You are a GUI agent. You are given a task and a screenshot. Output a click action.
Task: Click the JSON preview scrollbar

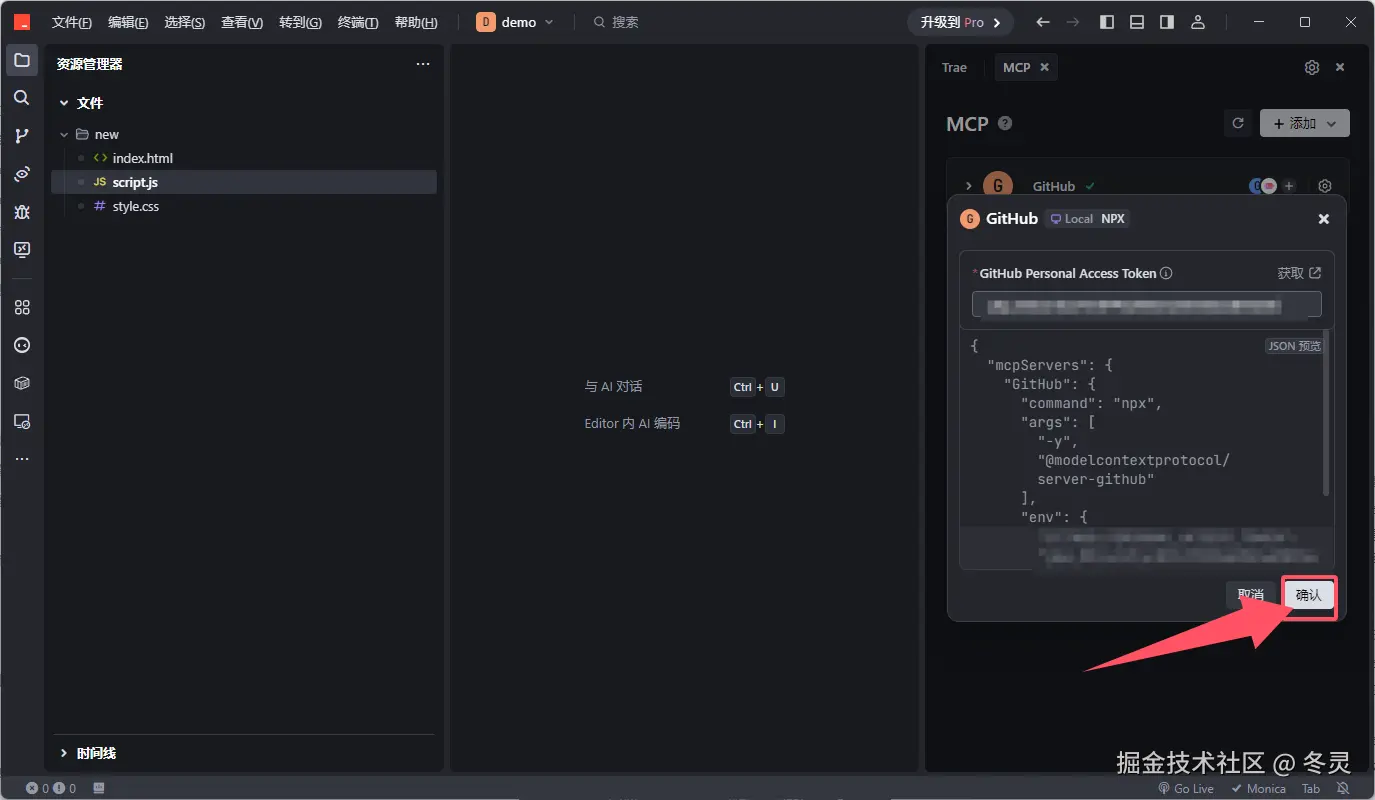[1327, 415]
